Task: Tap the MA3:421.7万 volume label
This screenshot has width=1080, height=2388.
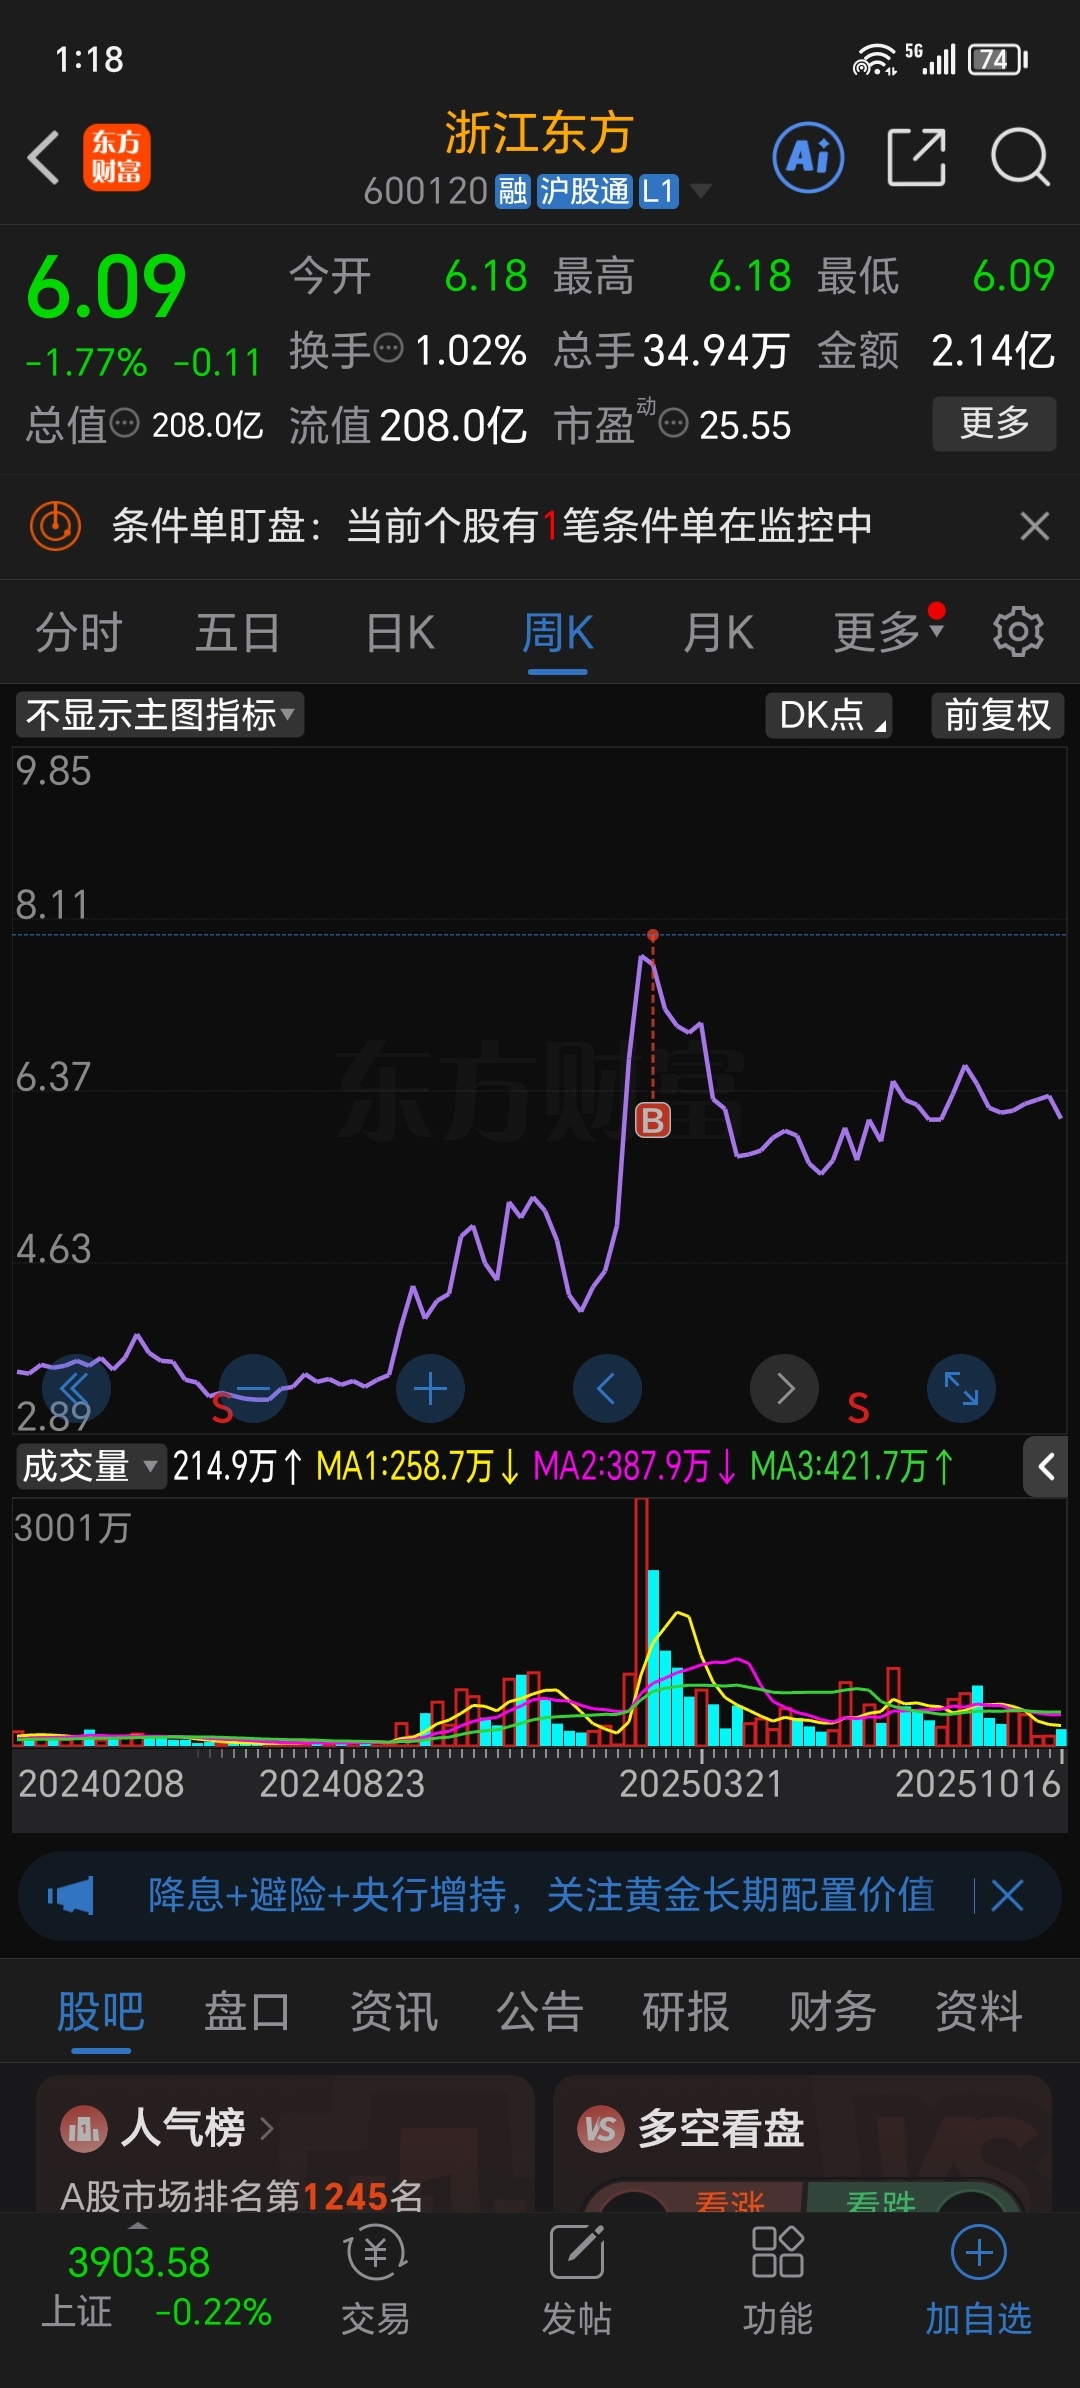Action: coord(852,1467)
